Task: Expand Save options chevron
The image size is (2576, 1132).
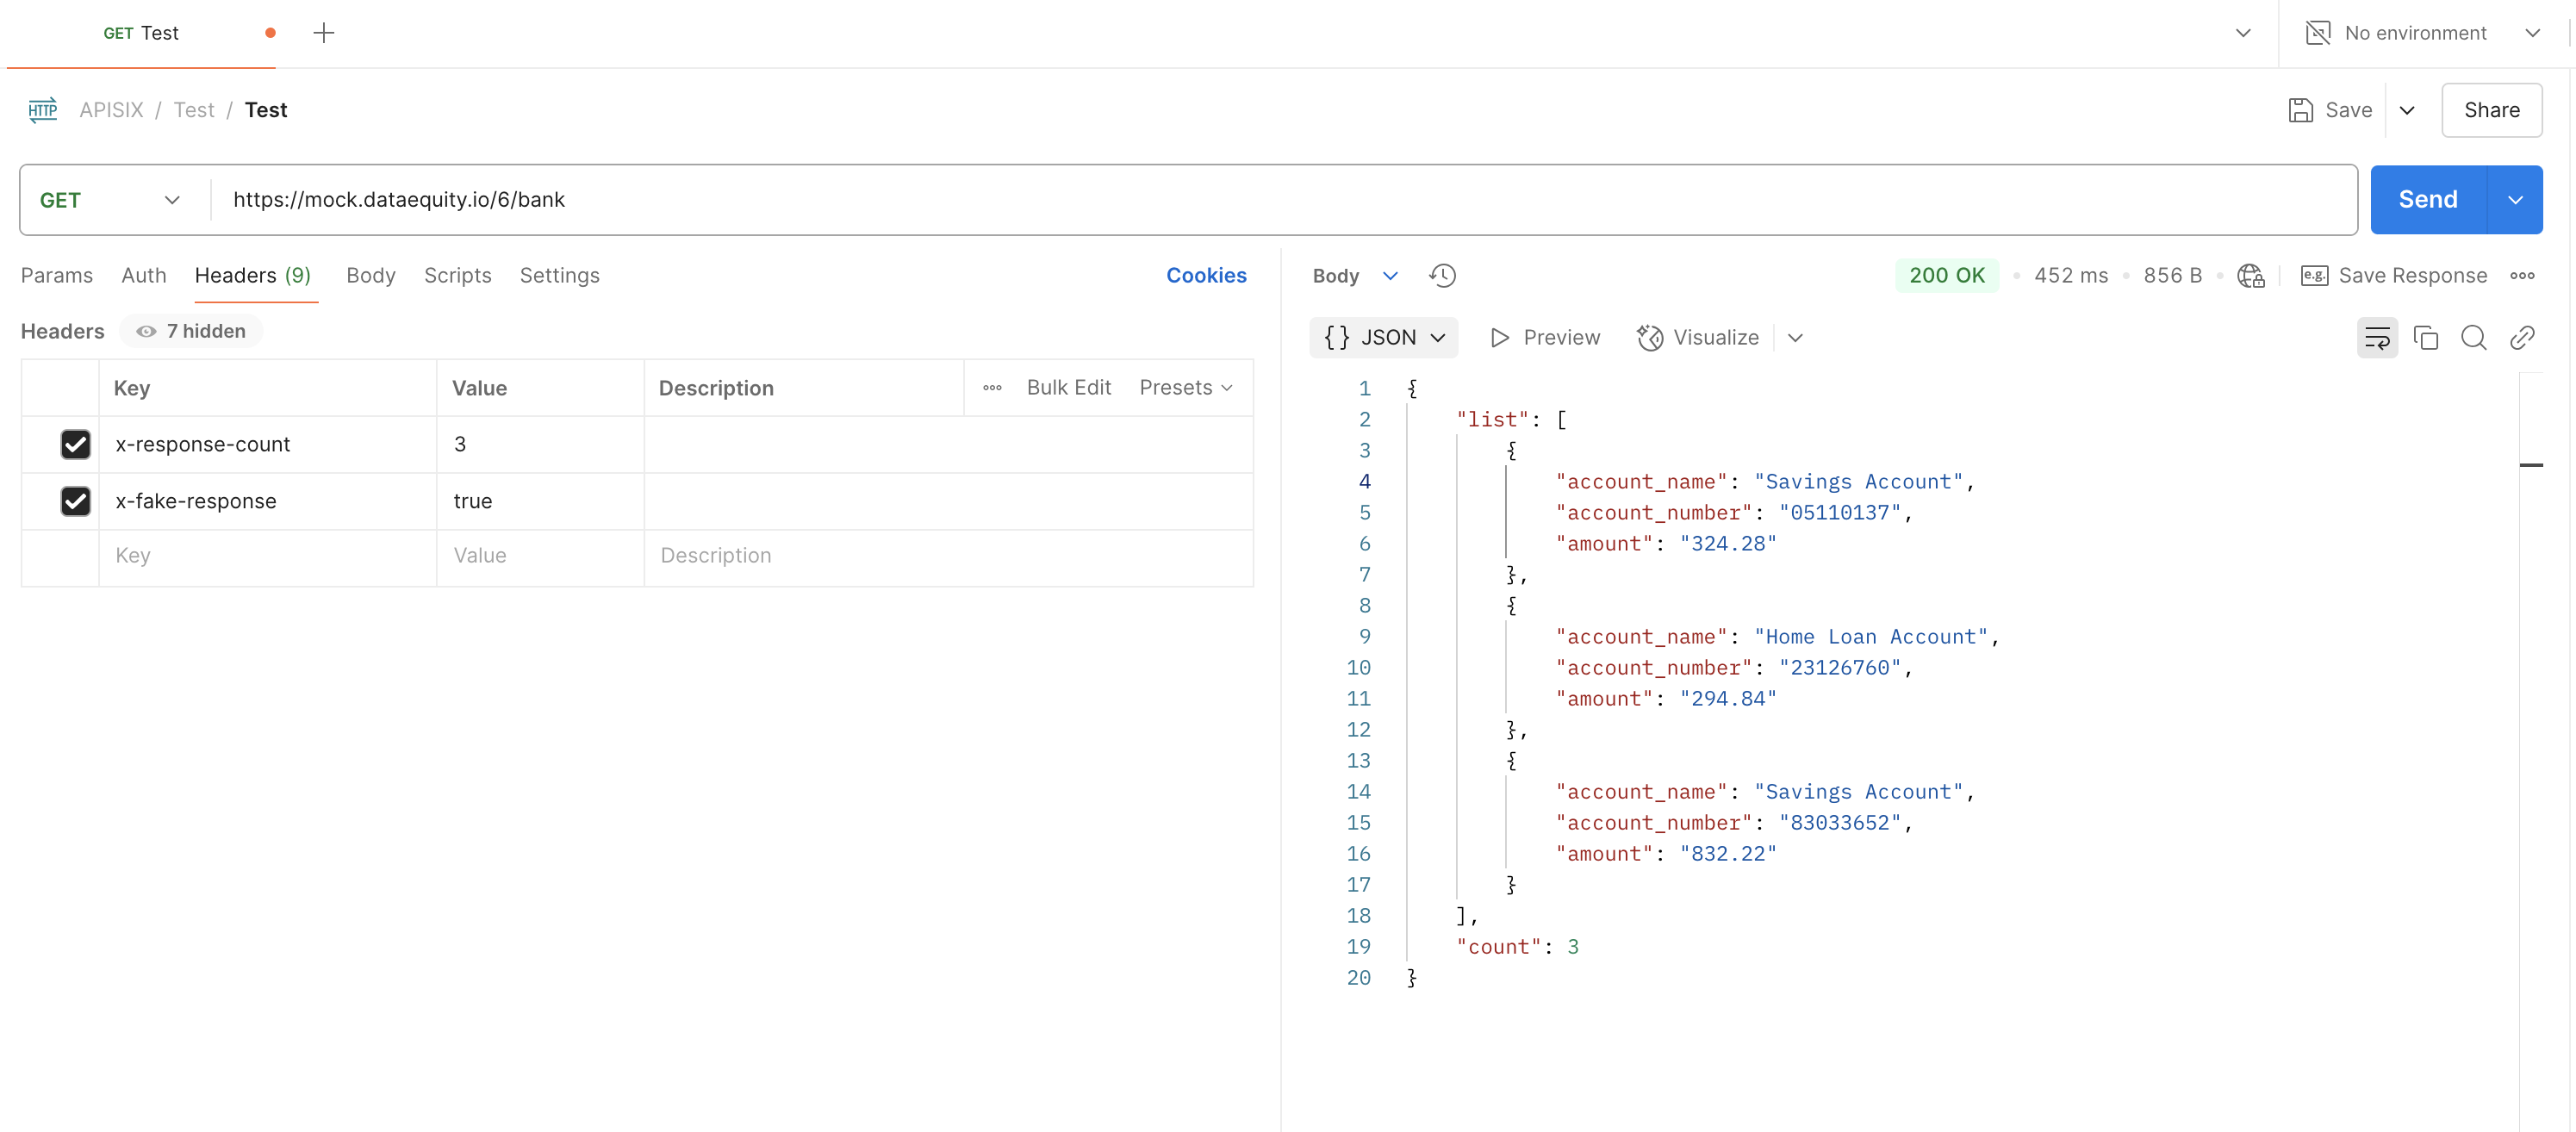Action: click(2406, 110)
